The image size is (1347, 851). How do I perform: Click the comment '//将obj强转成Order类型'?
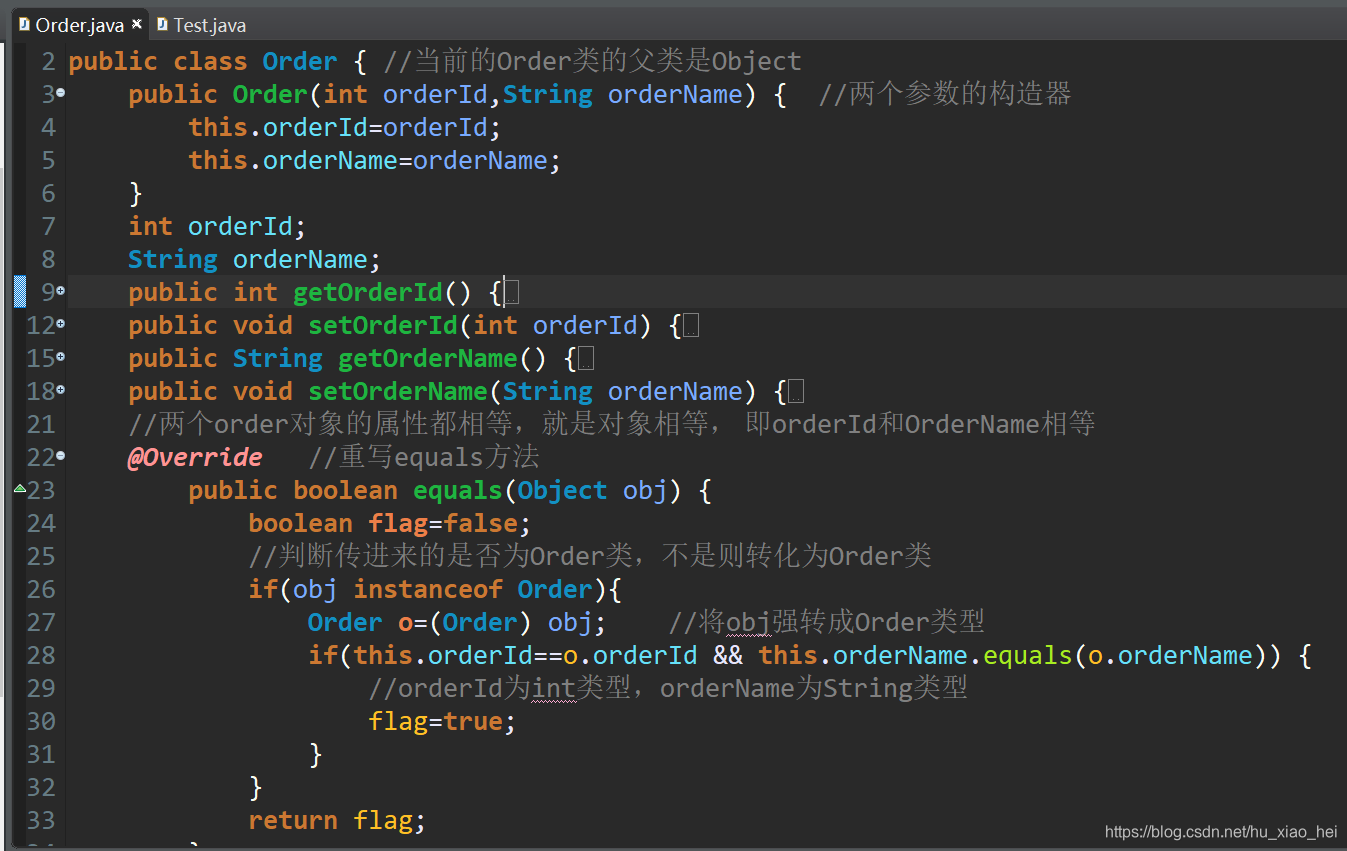(826, 622)
